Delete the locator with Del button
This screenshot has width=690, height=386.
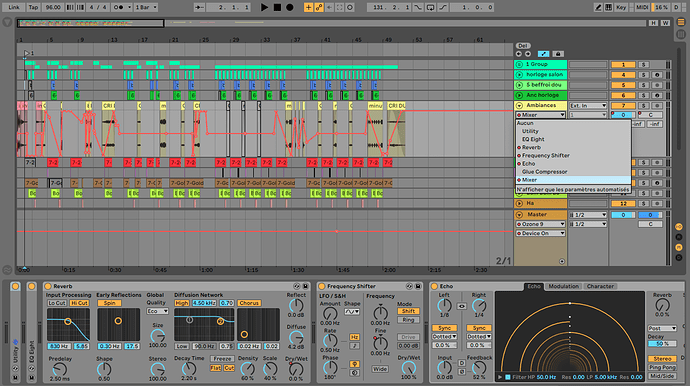(x=522, y=46)
